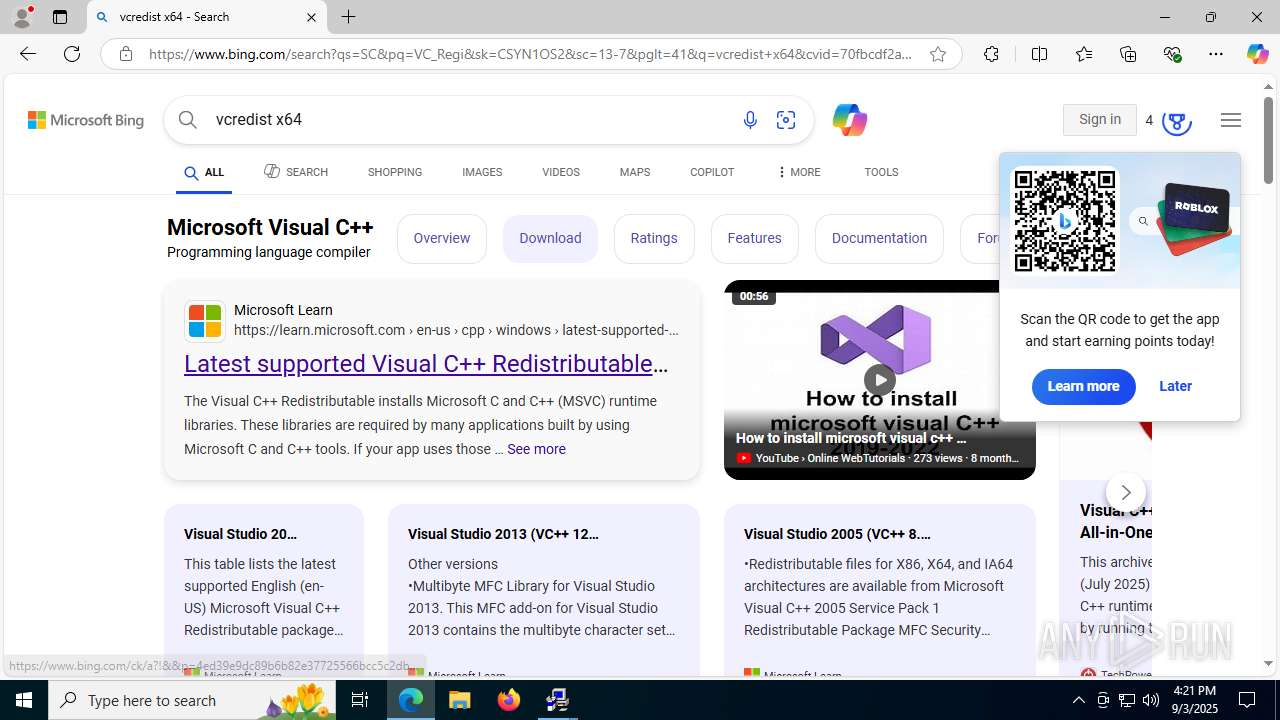This screenshot has width=1280, height=720.
Task: Close the vcredist x64 tab
Action: click(311, 17)
